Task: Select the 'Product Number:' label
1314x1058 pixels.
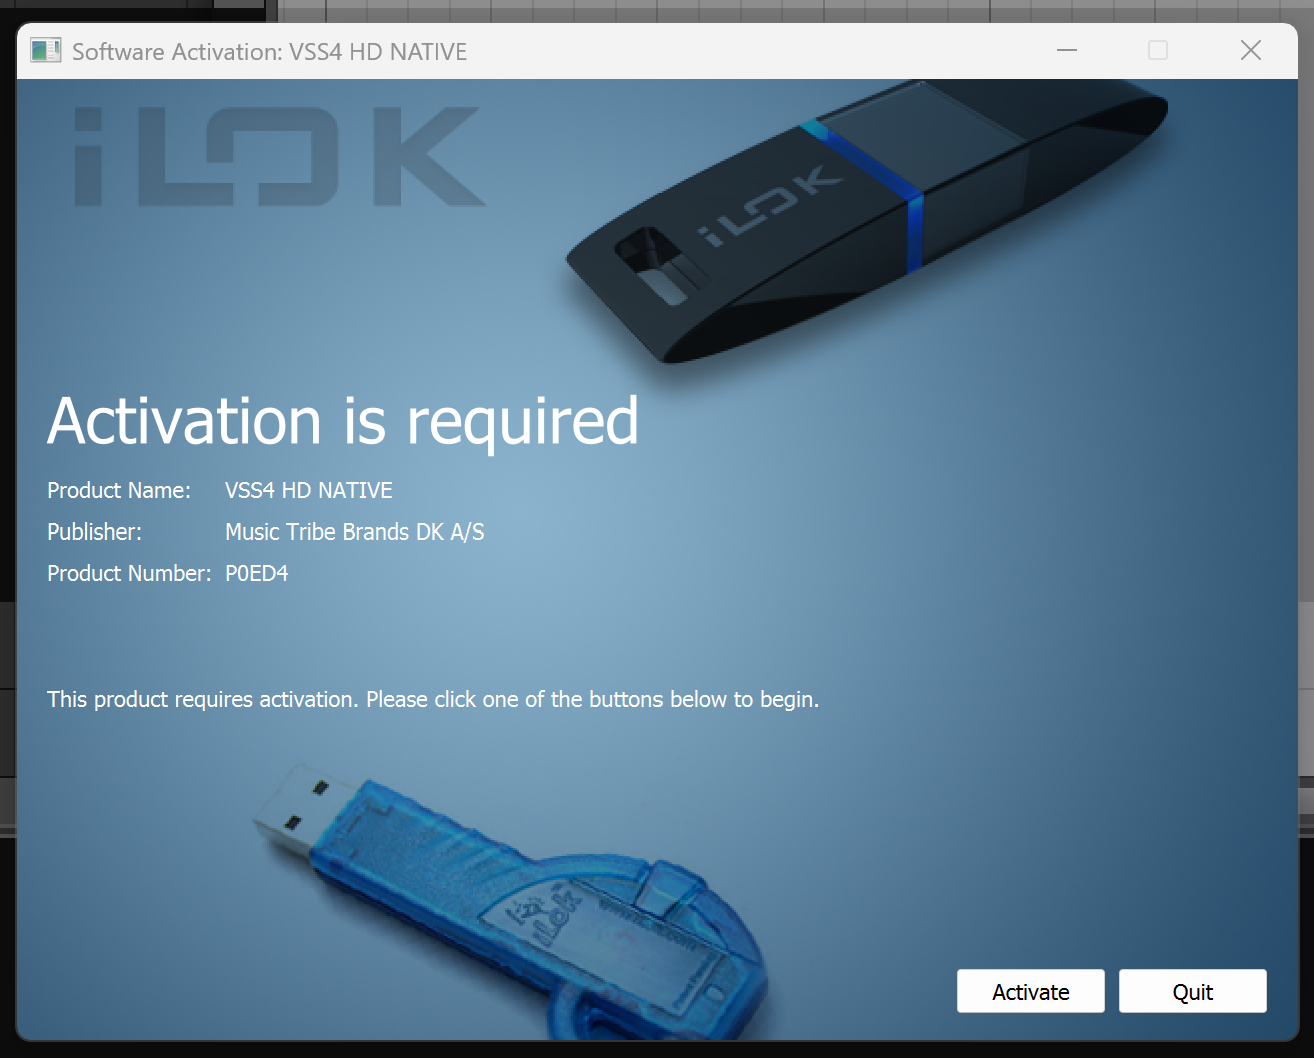Action: coord(129,573)
